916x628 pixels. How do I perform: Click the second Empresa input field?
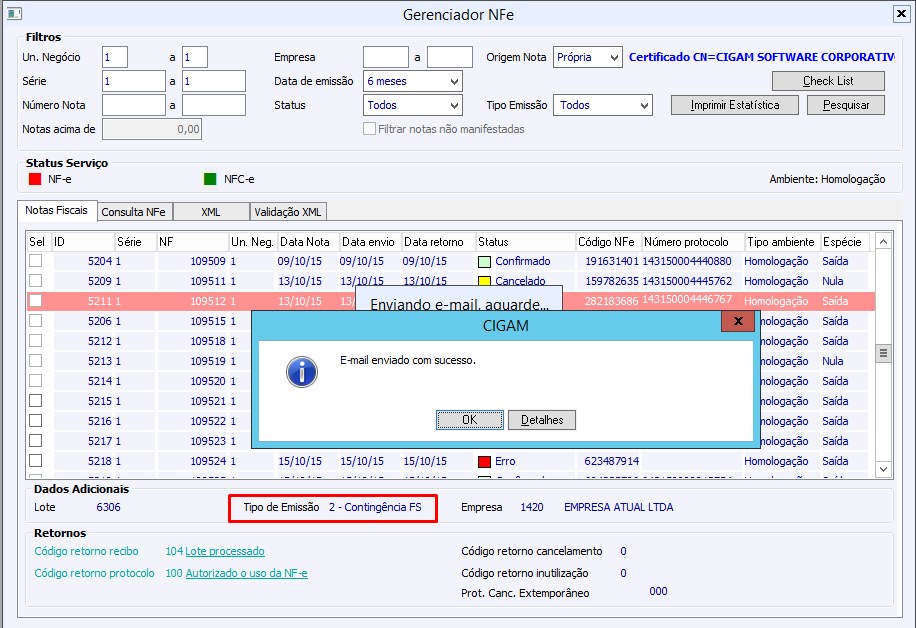pos(450,57)
